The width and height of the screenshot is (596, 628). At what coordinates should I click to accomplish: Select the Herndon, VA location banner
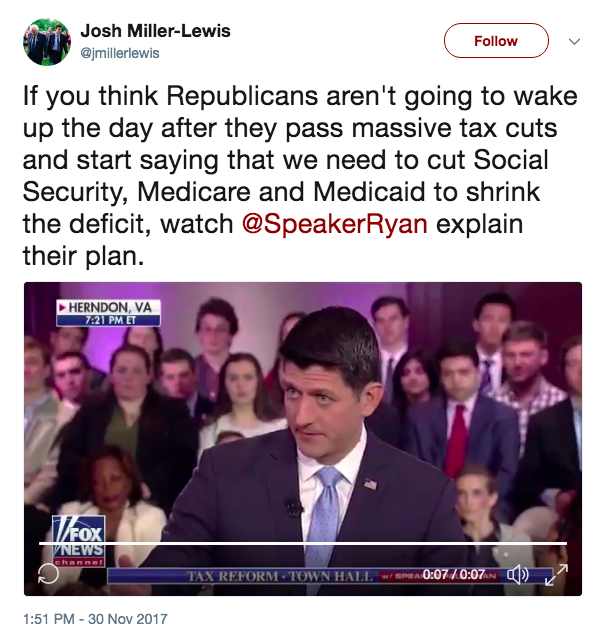pos(109,313)
